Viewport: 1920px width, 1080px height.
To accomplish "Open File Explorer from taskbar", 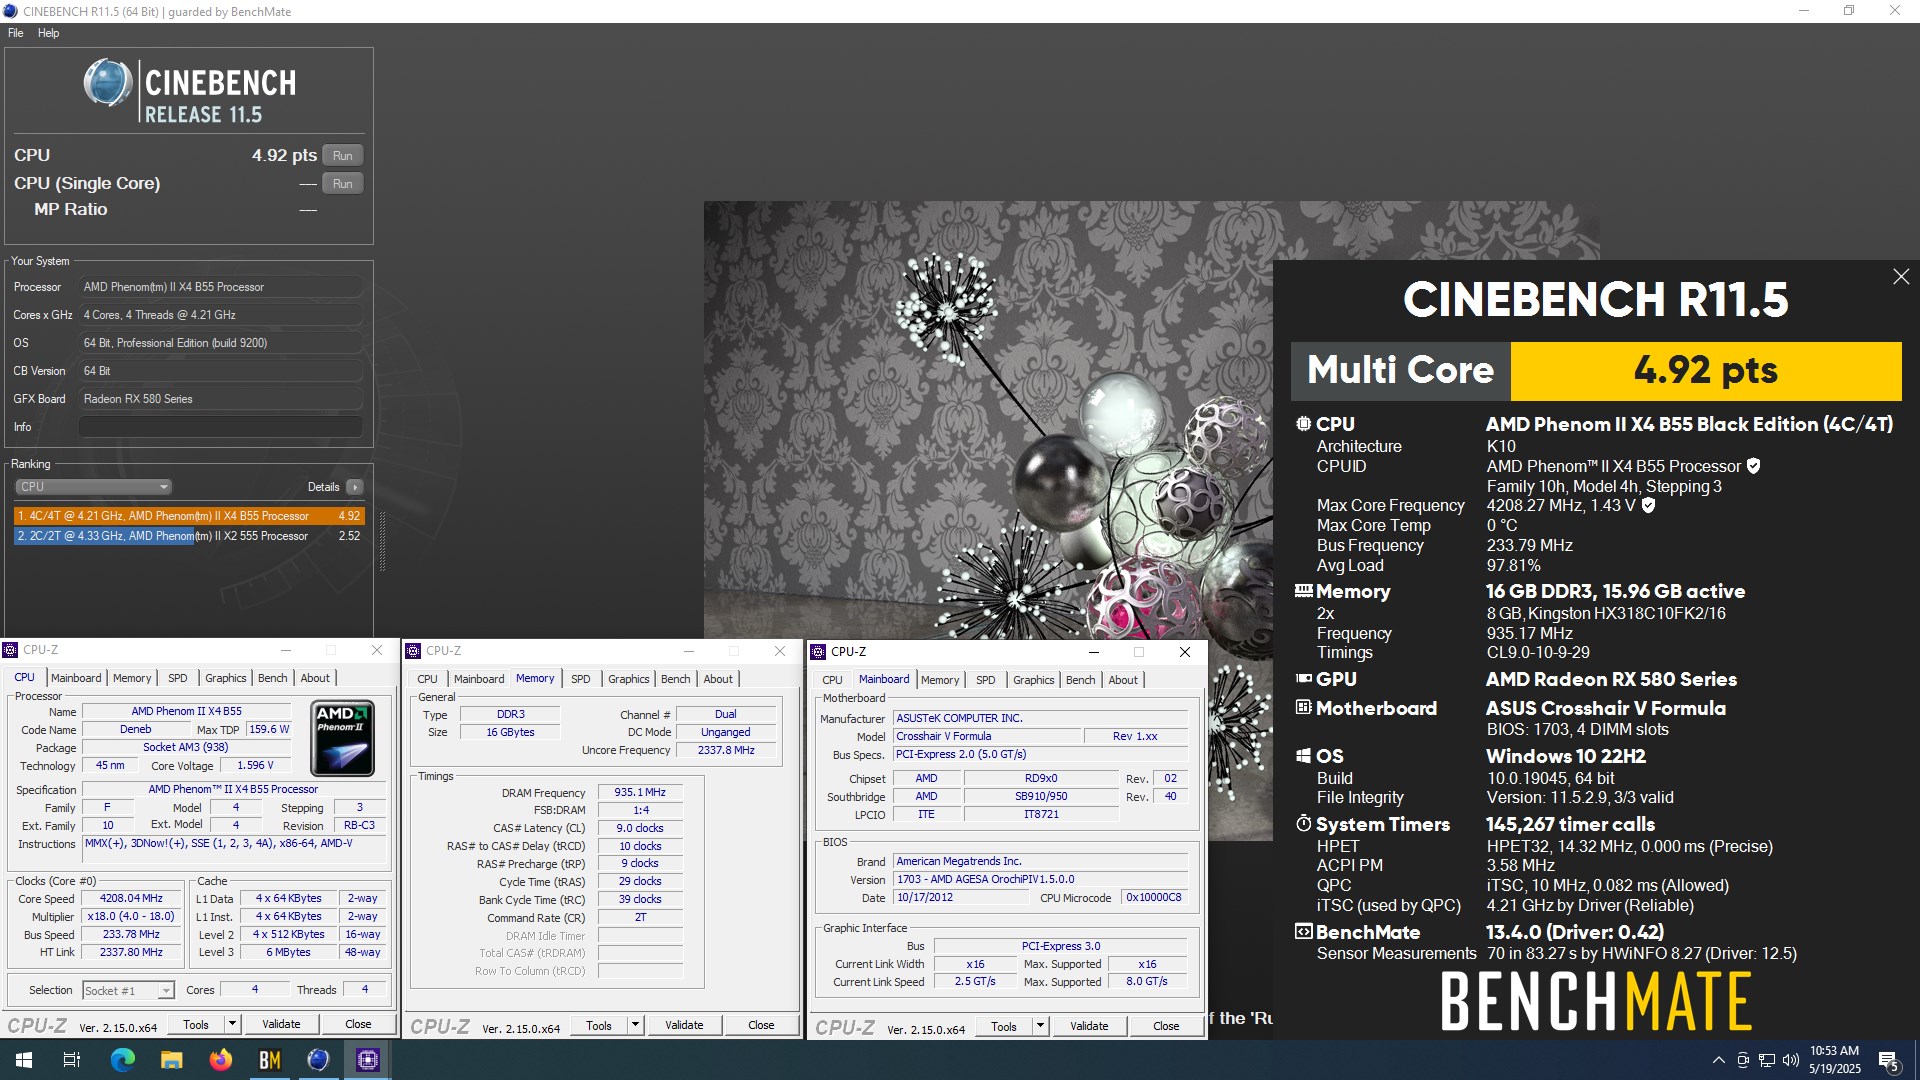I will [171, 1060].
